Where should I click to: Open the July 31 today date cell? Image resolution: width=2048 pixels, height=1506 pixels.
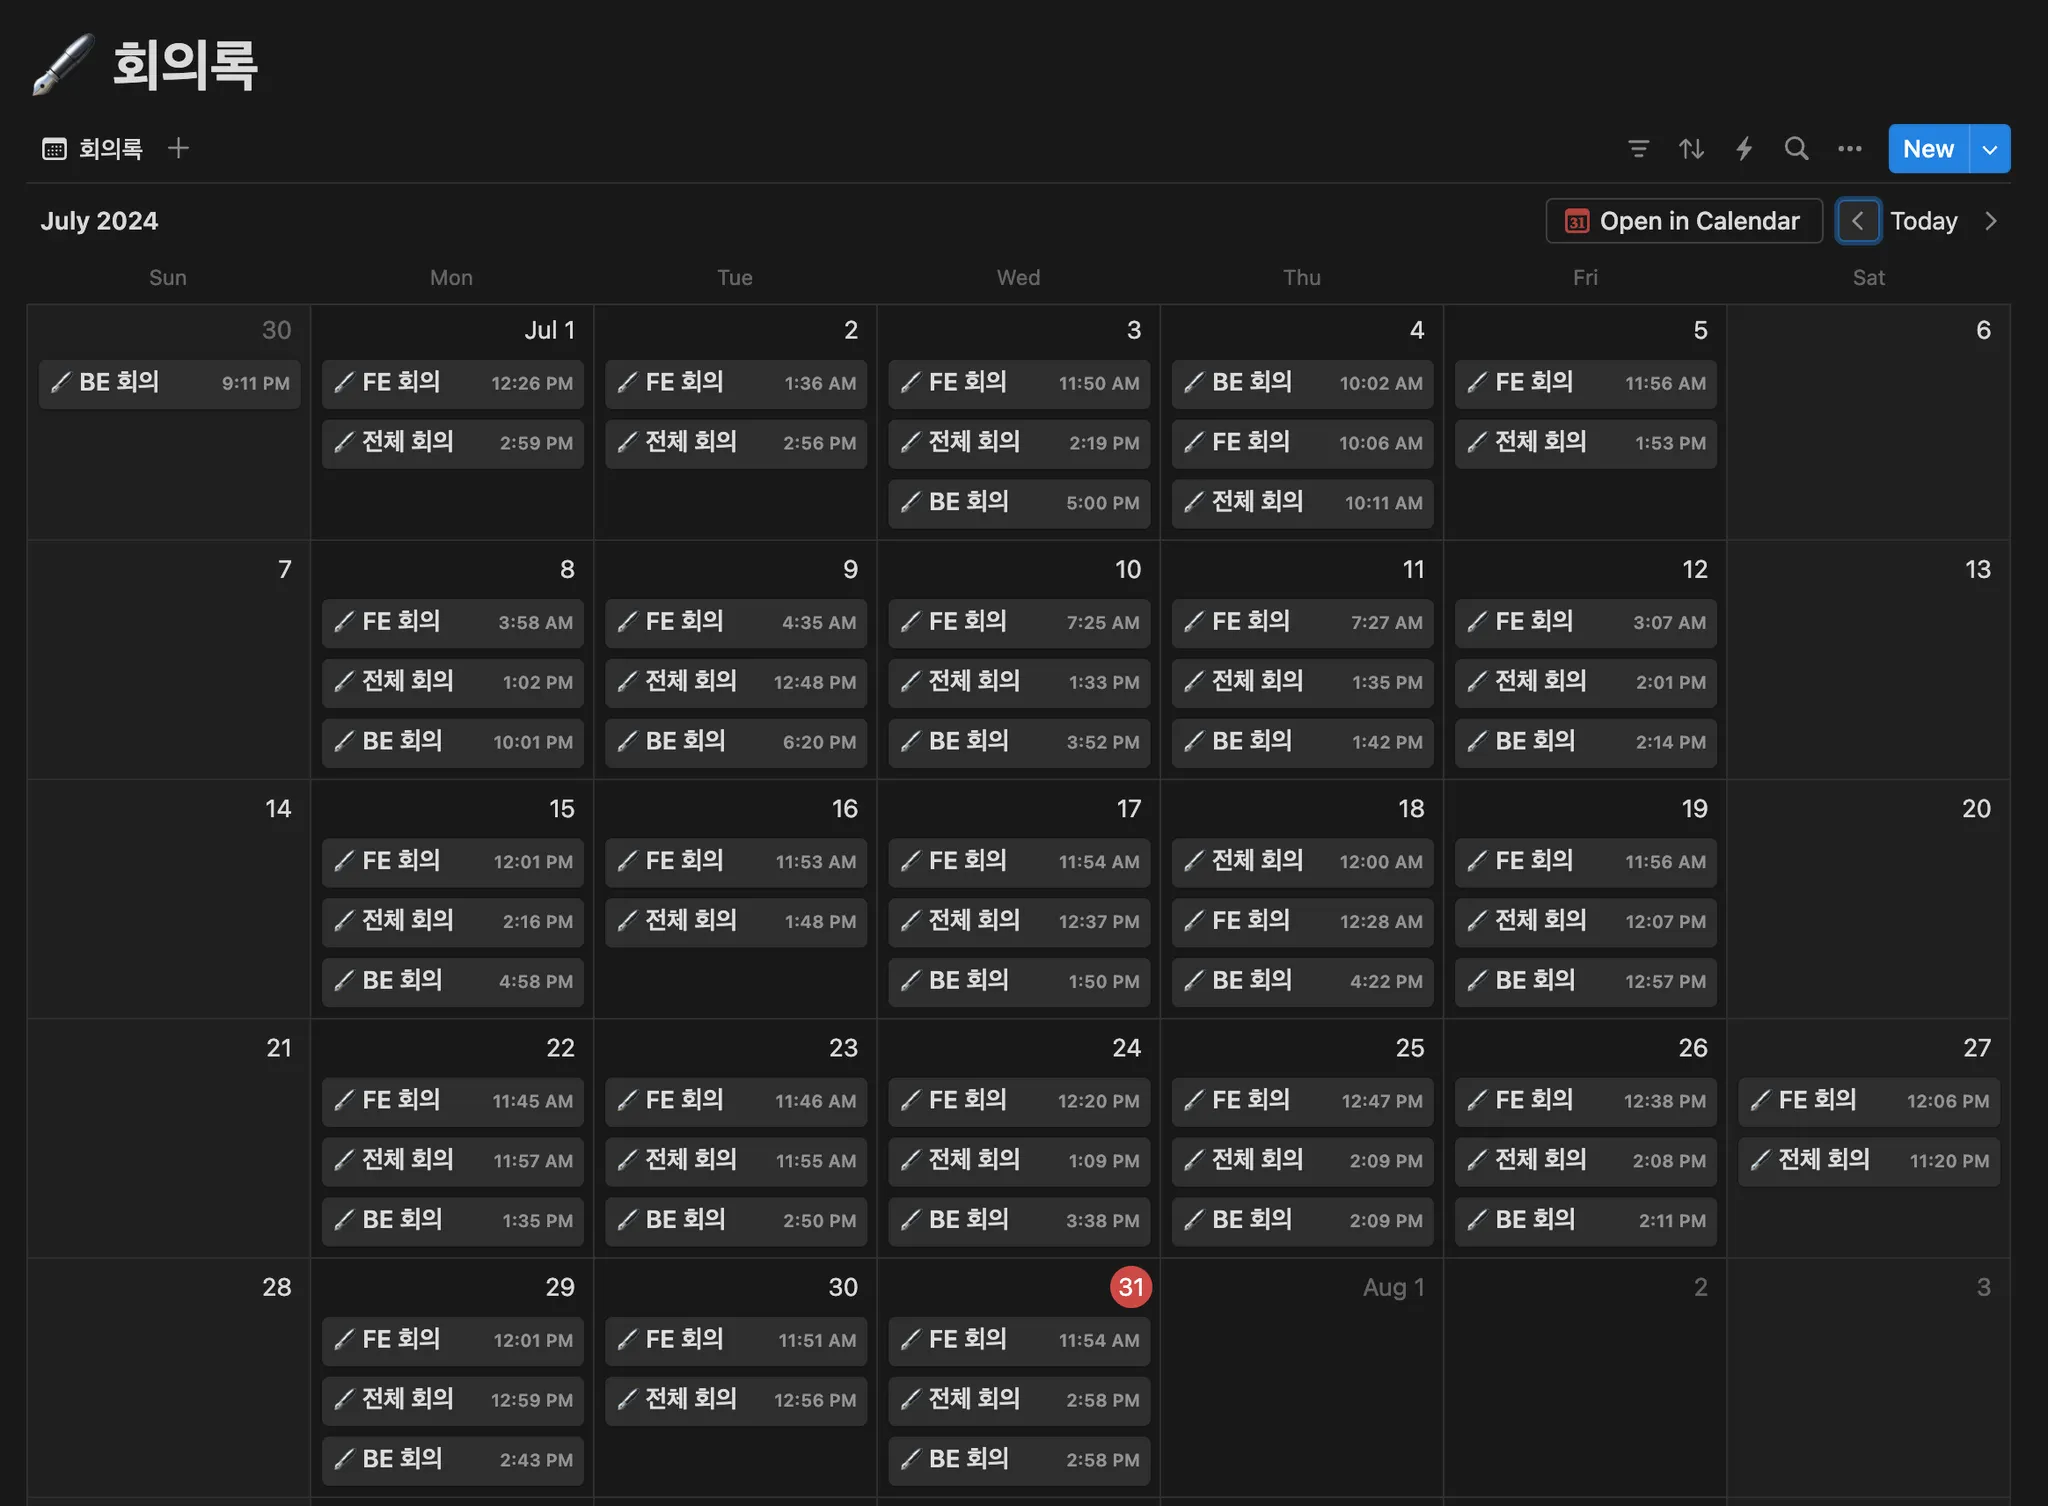pos(1130,1287)
